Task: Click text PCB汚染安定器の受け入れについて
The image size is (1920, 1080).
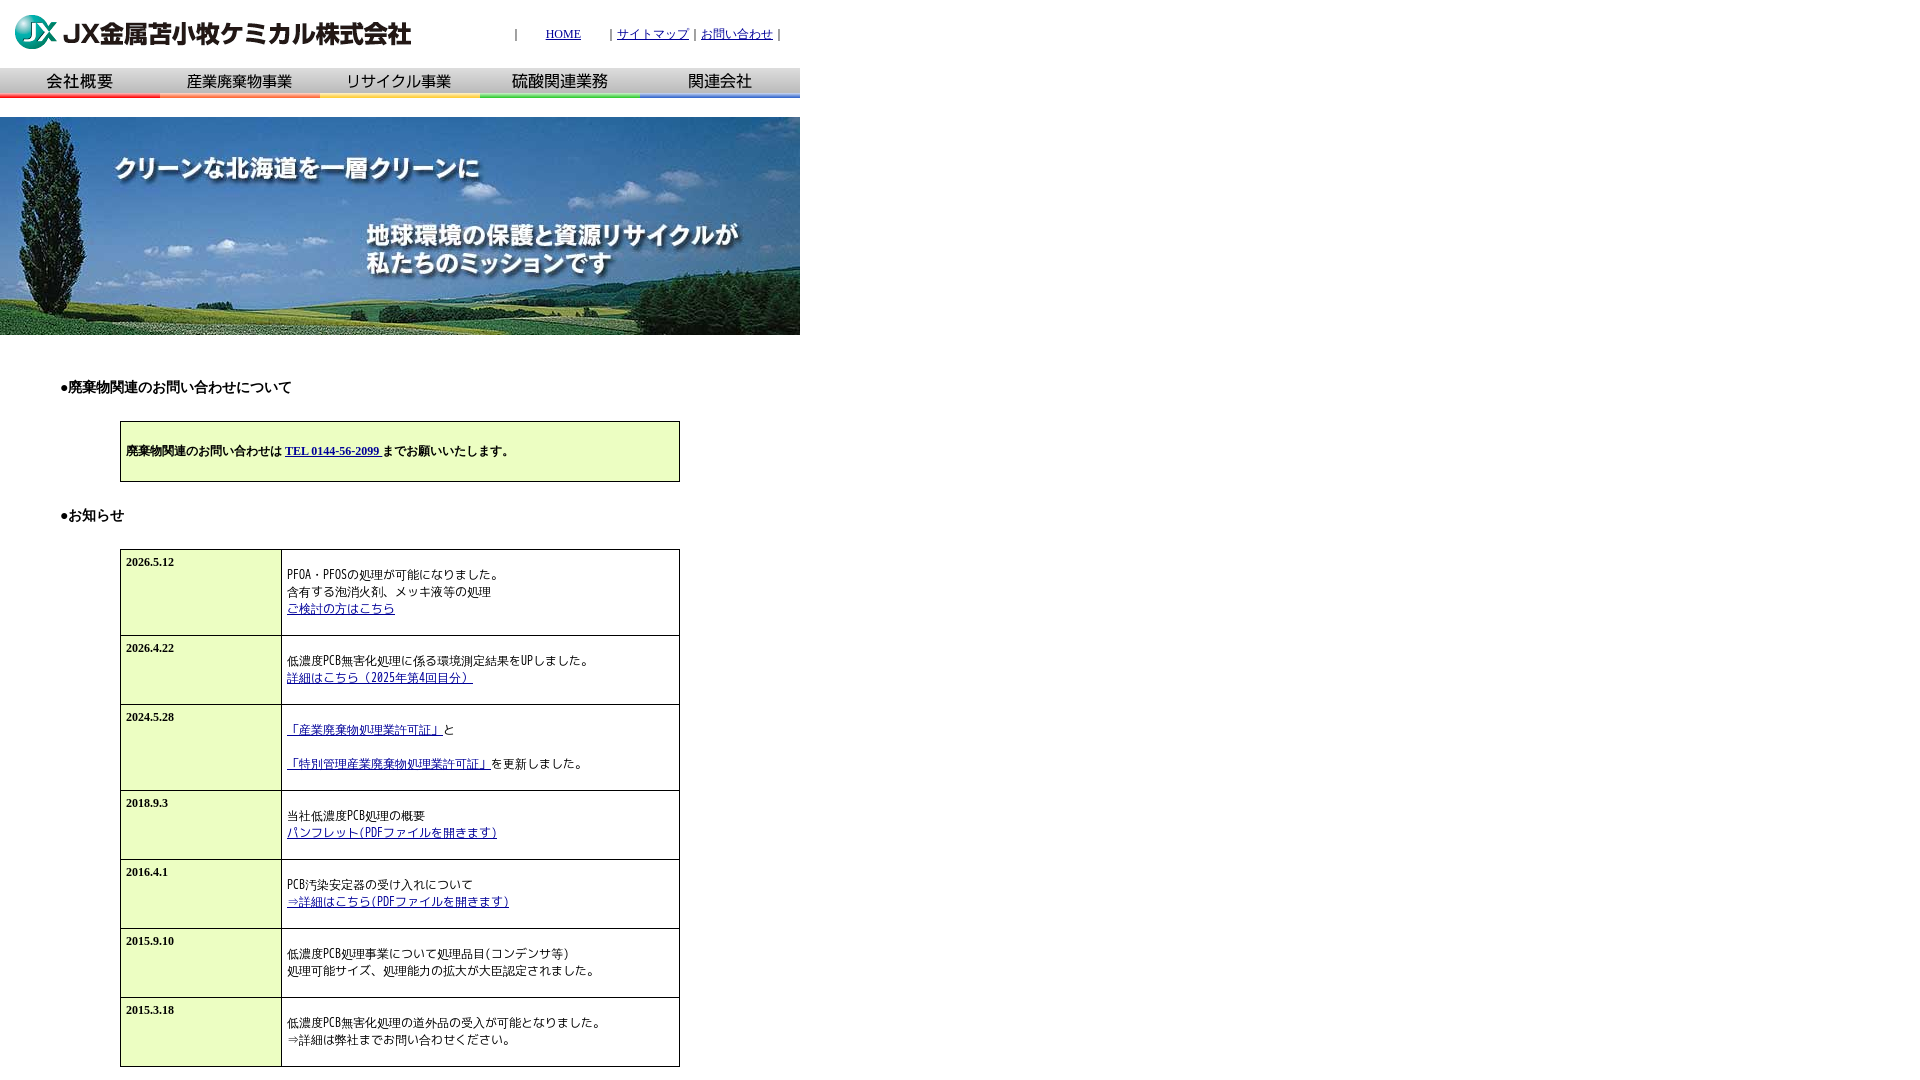Action: coord(380,885)
